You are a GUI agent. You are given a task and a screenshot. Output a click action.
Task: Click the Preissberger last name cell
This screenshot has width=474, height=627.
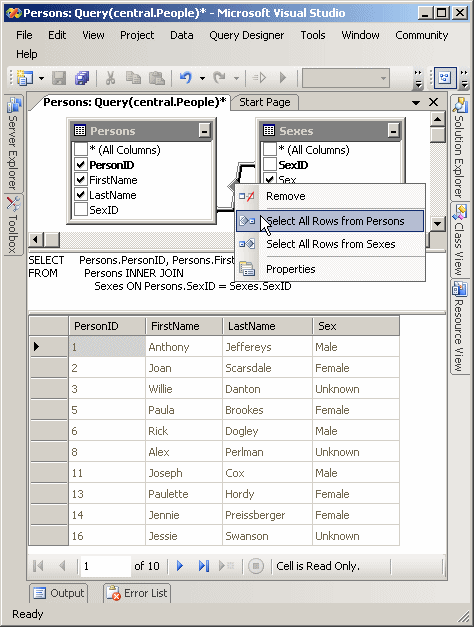coord(267,515)
